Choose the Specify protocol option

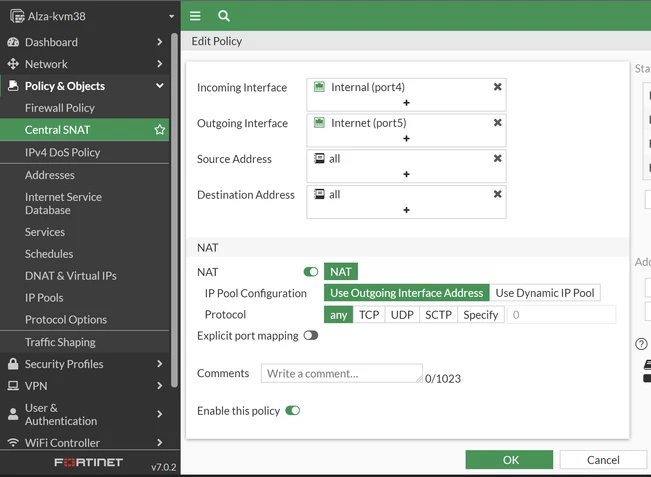click(x=481, y=315)
